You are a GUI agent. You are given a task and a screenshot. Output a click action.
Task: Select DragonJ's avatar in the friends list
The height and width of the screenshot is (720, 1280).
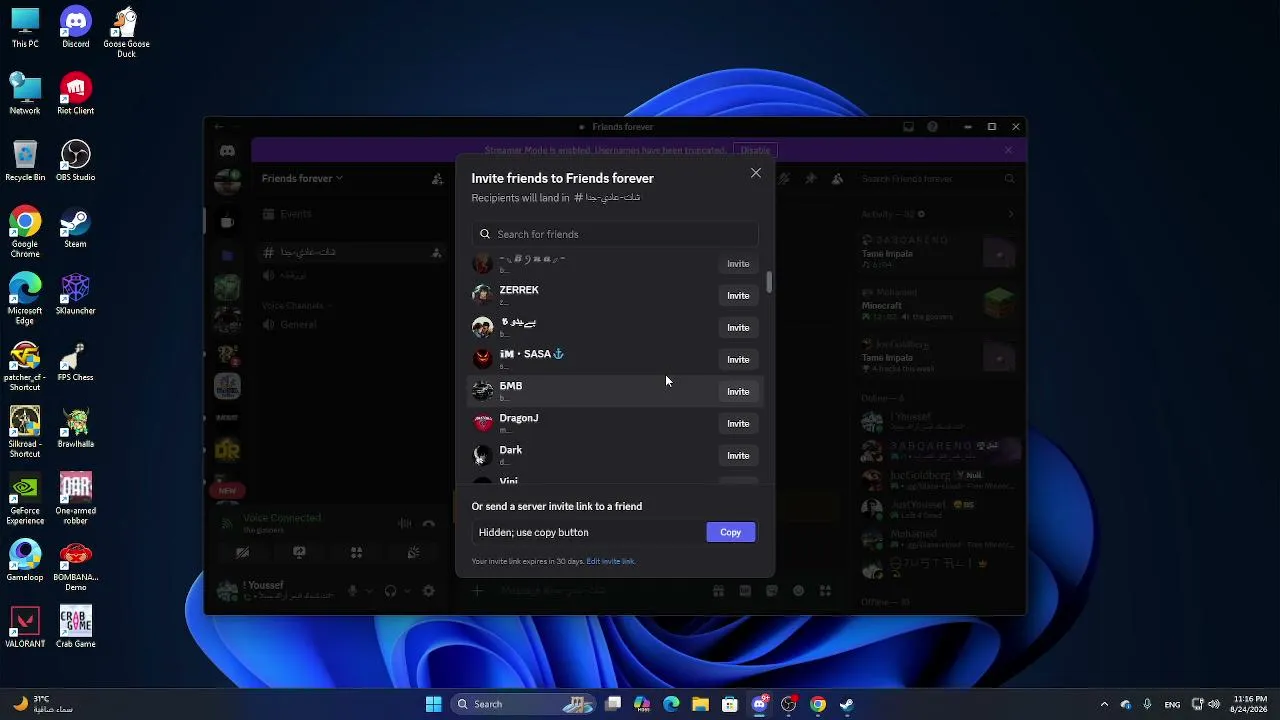tap(483, 423)
